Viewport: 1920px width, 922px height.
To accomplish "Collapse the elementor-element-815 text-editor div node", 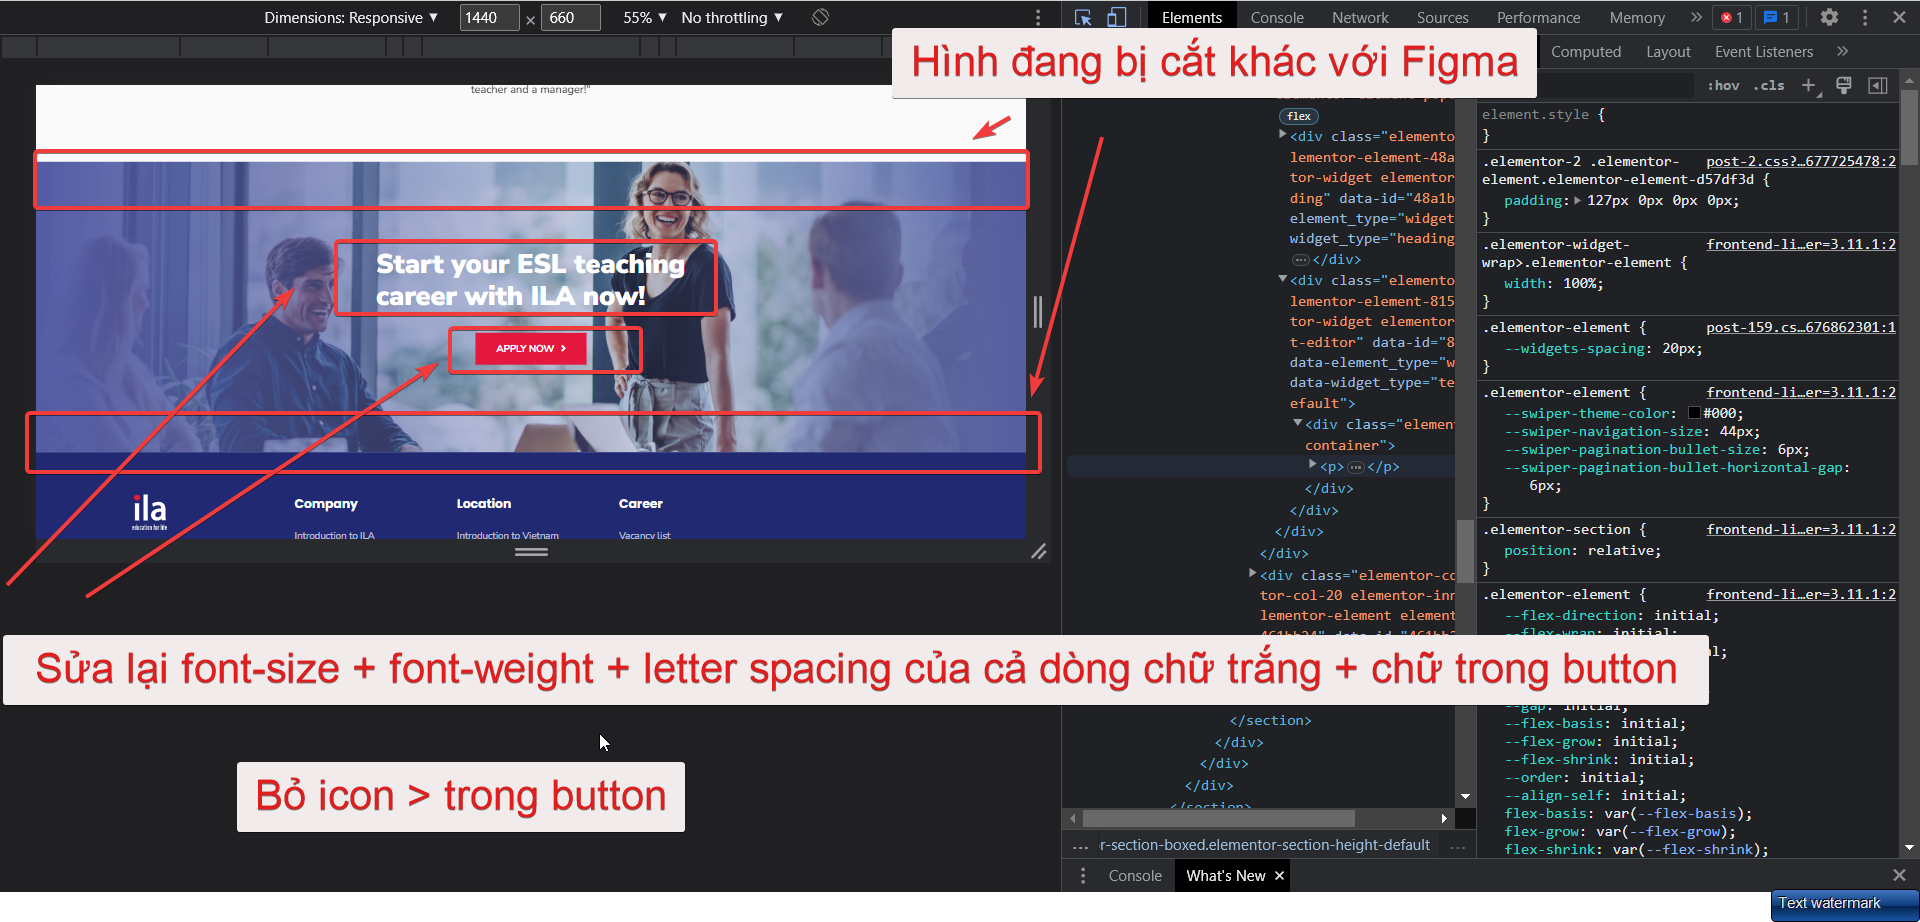I will 1283,279.
